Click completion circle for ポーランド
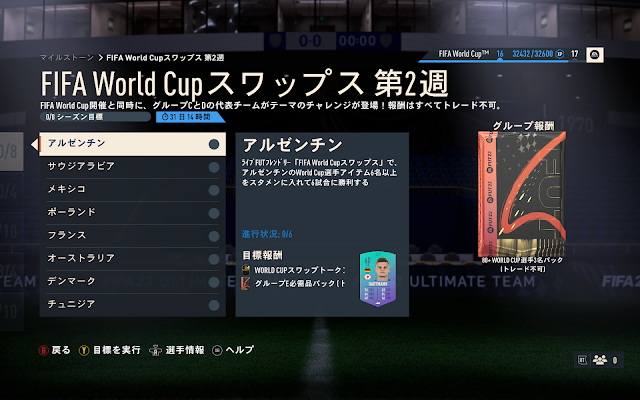 click(x=214, y=213)
